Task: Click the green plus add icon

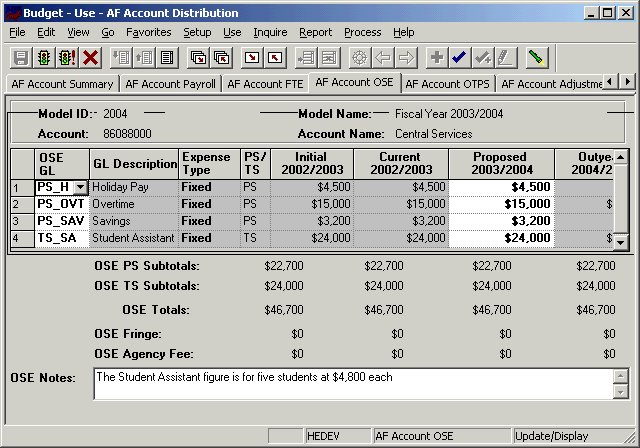Action: [435, 58]
